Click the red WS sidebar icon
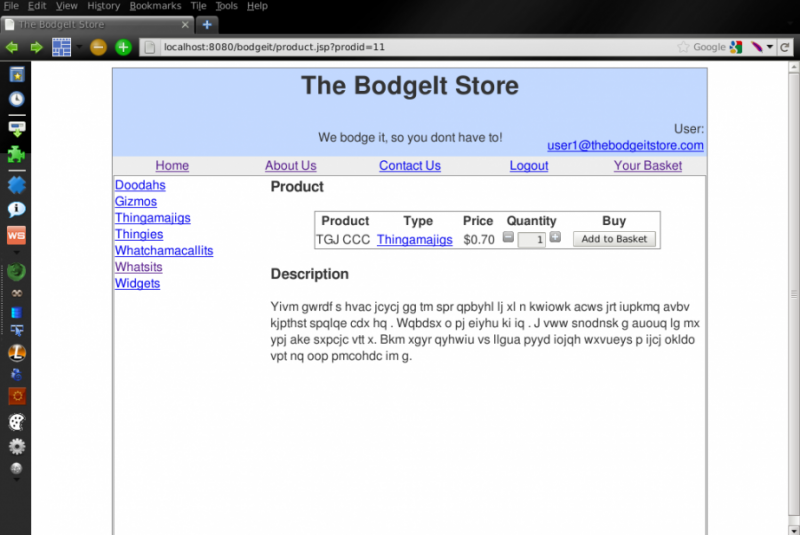Image resolution: width=800 pixels, height=535 pixels. pos(16,236)
